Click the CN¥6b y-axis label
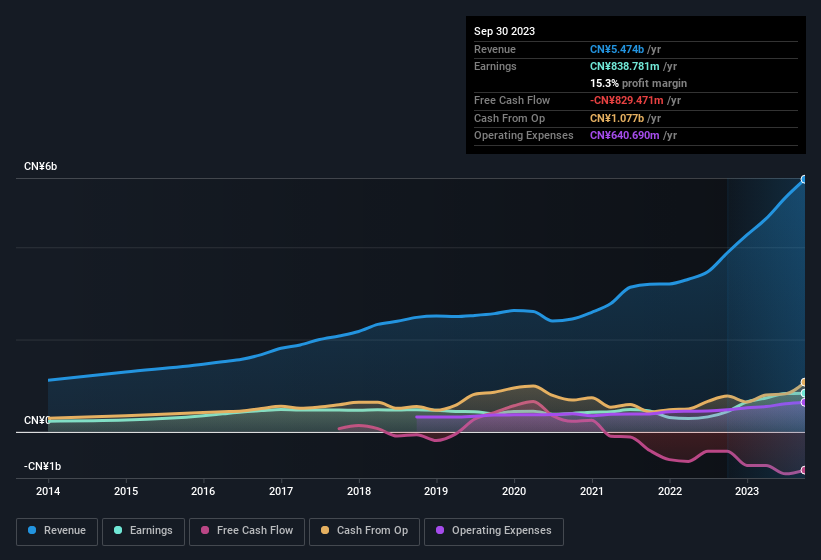This screenshot has width=821, height=560. (x=41, y=166)
